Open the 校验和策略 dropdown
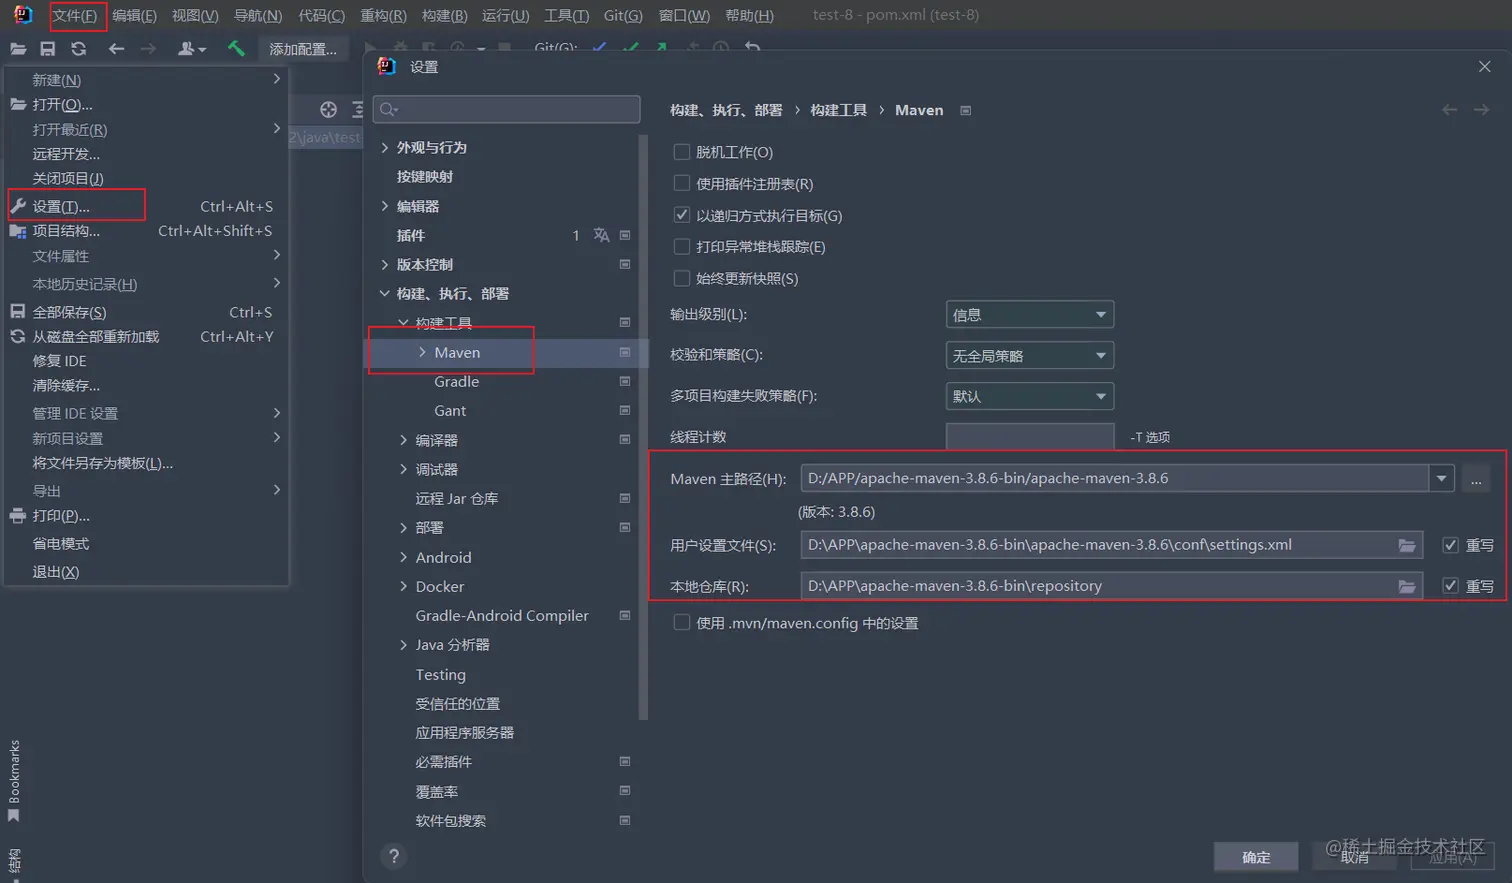 (1029, 356)
